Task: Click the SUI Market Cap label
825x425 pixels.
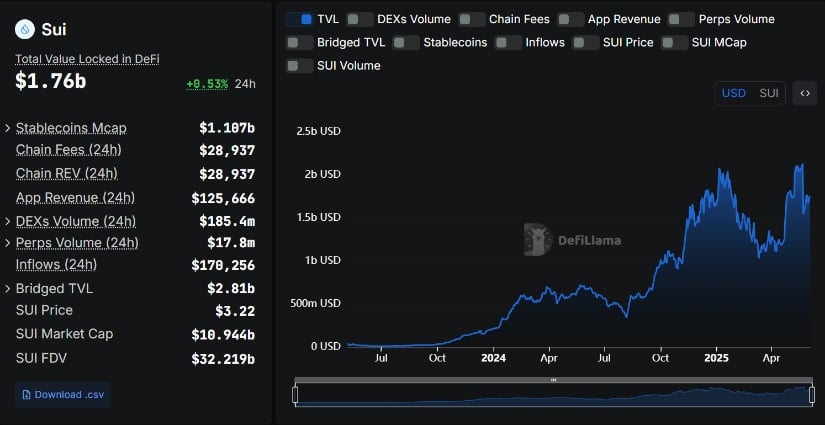Action: 64,334
